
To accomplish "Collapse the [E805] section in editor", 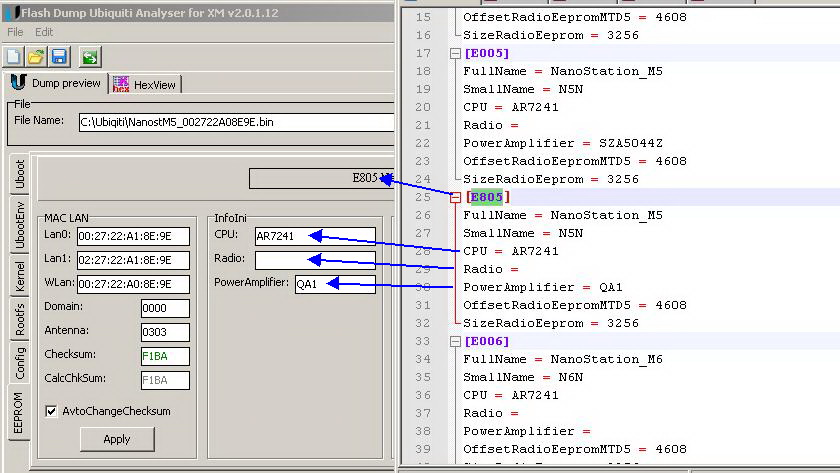I will [x=455, y=198].
